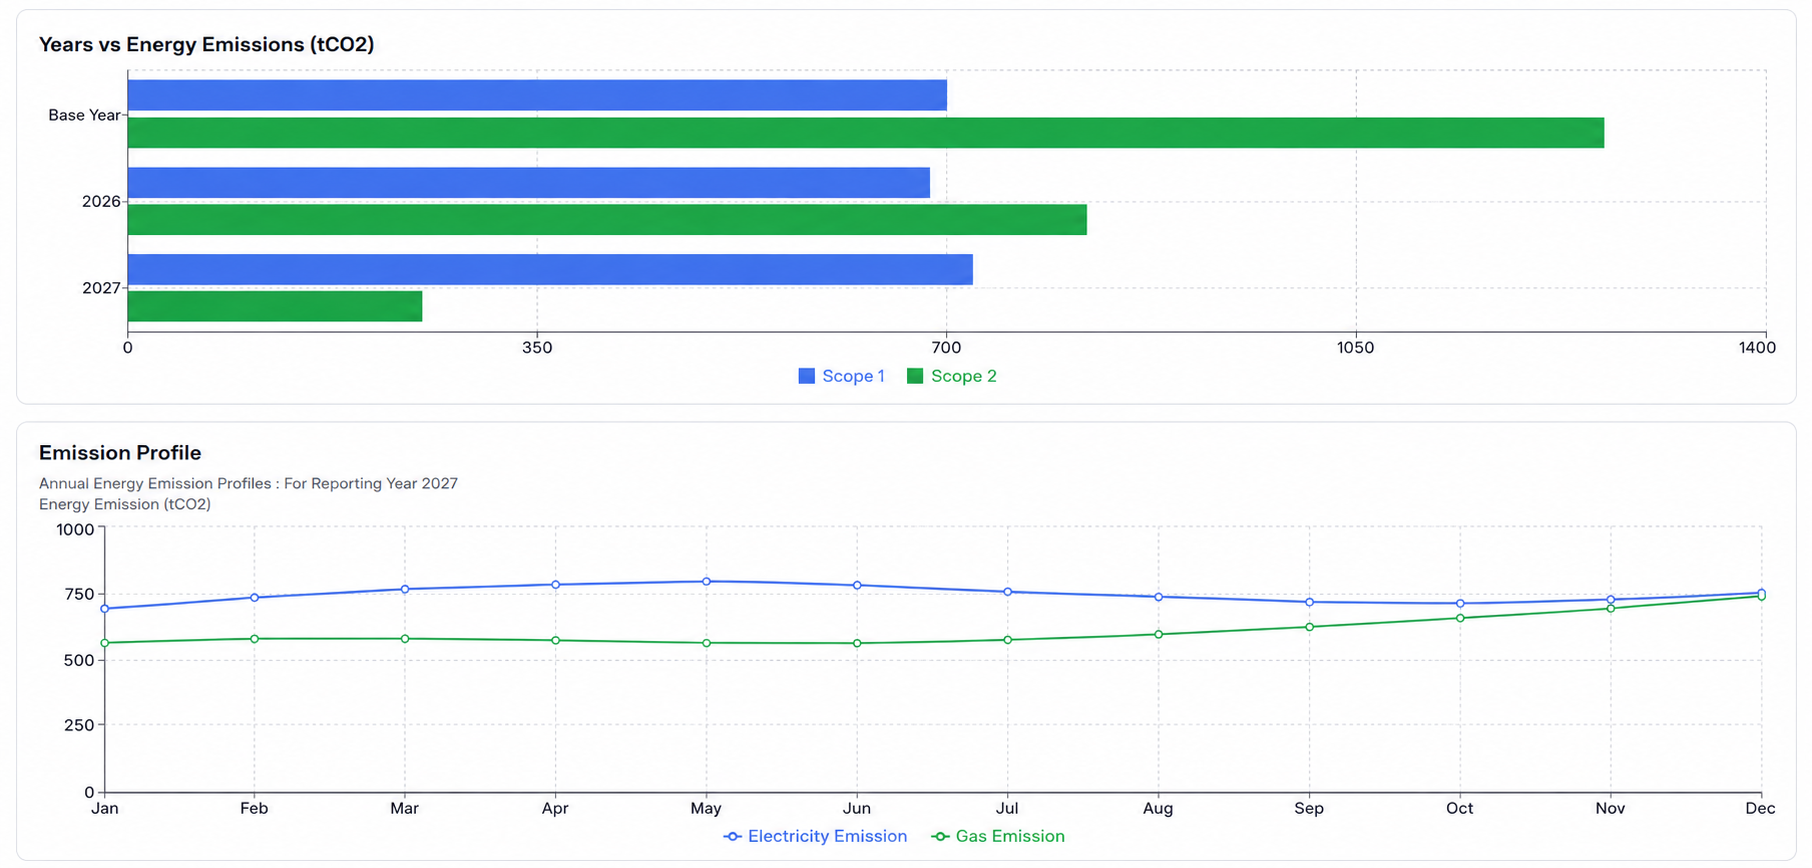Viewport: 1812px width, 868px height.
Task: Toggle Gas Emission legend entry
Action: click(997, 836)
